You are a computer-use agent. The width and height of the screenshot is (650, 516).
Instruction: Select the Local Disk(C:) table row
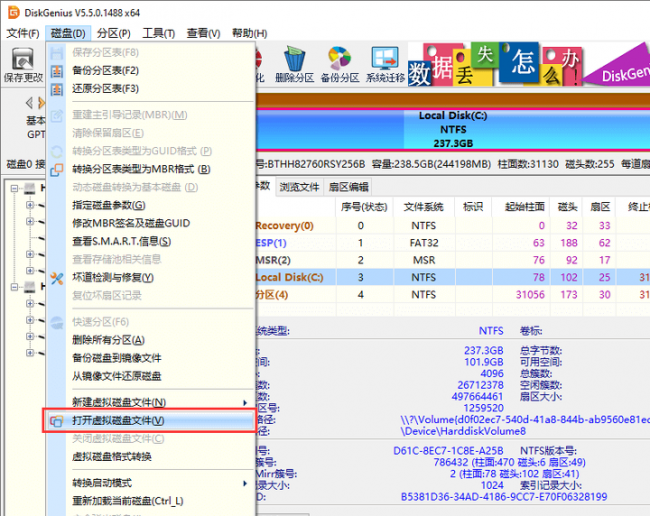point(453,277)
